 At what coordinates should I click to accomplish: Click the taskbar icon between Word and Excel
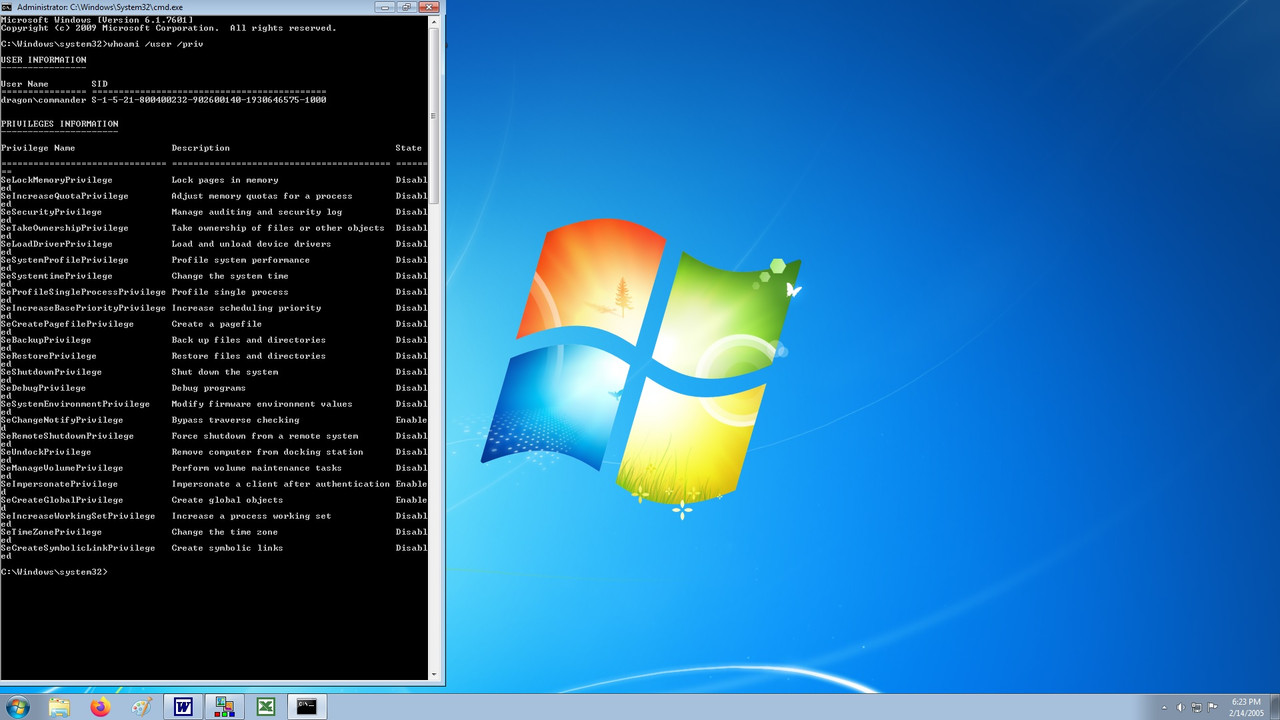click(x=225, y=707)
